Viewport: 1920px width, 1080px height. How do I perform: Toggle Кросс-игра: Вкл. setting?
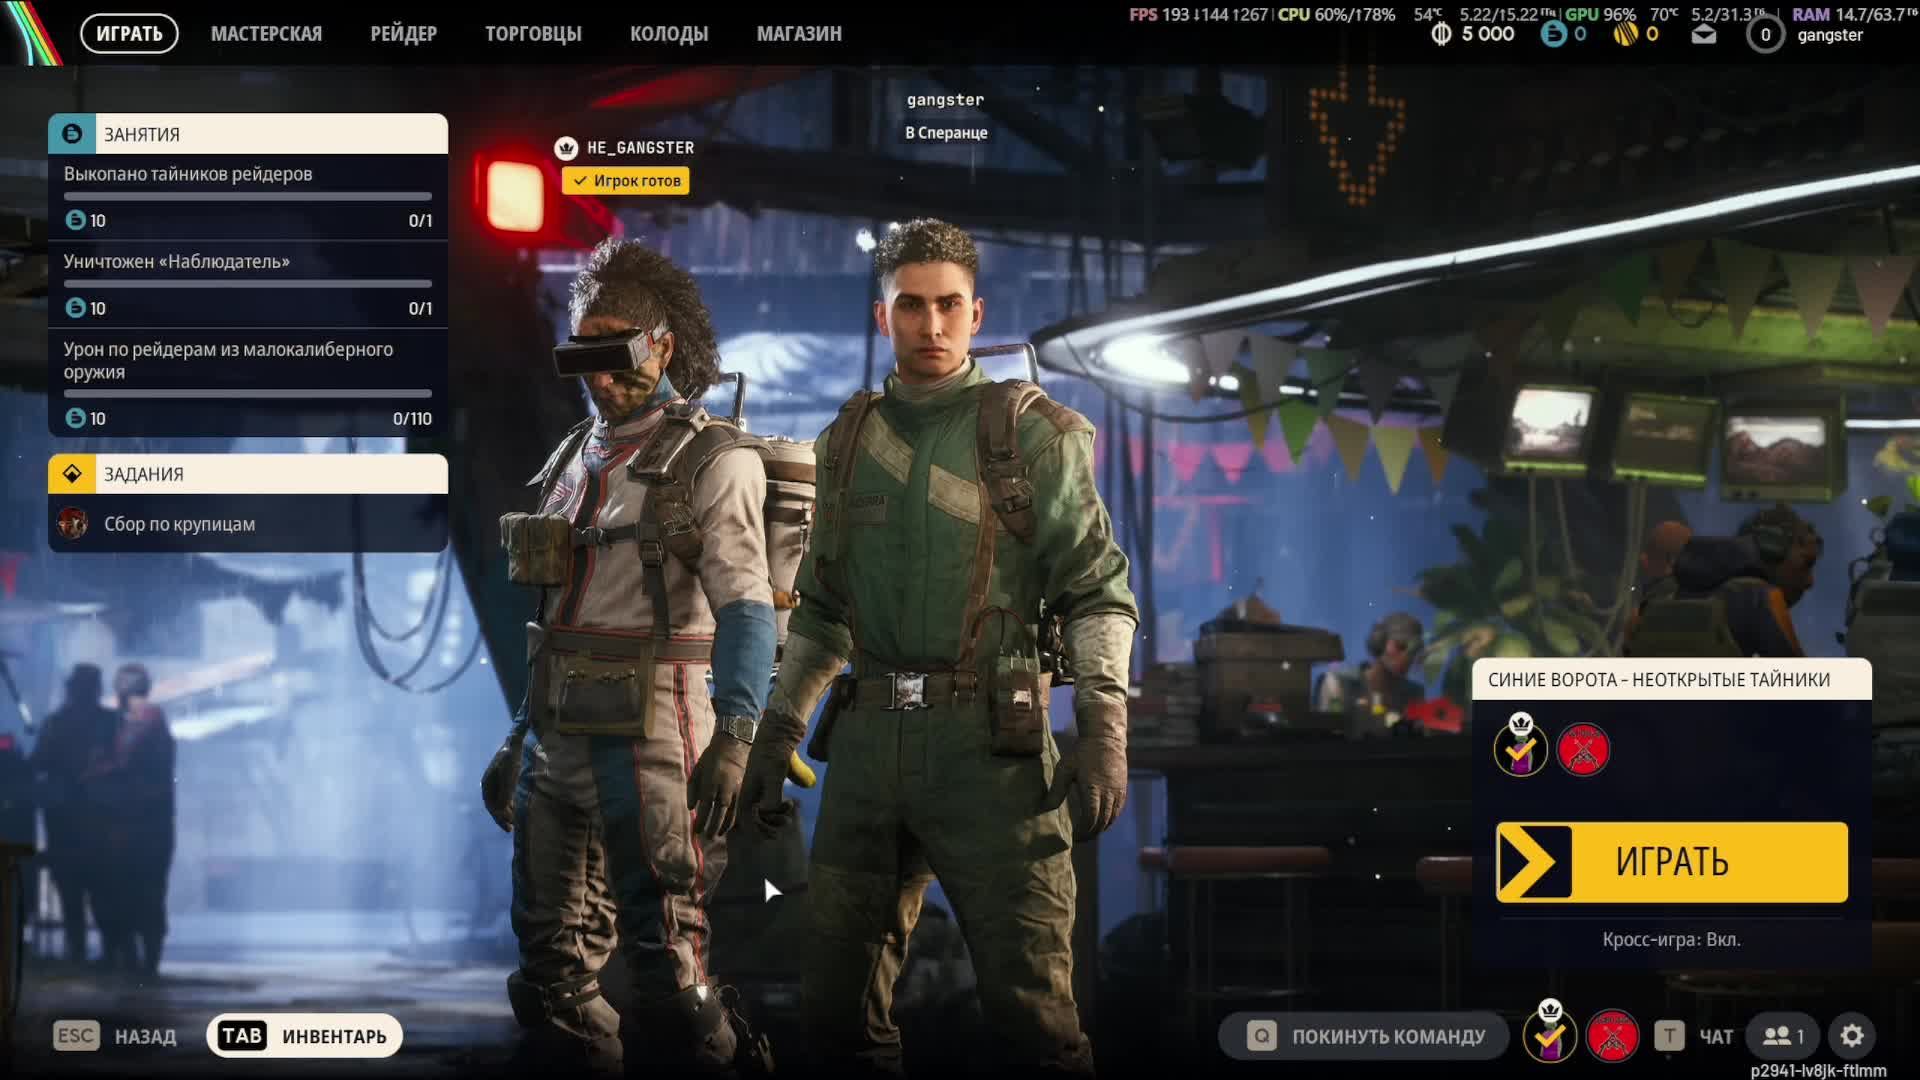1671,940
